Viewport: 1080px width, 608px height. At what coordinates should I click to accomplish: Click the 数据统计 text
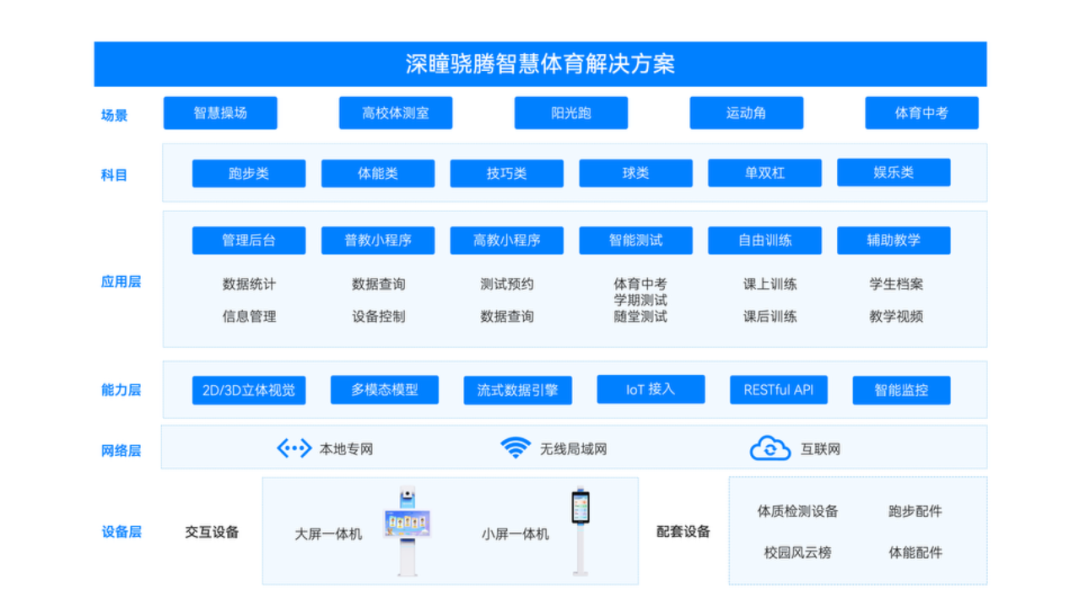(x=249, y=284)
